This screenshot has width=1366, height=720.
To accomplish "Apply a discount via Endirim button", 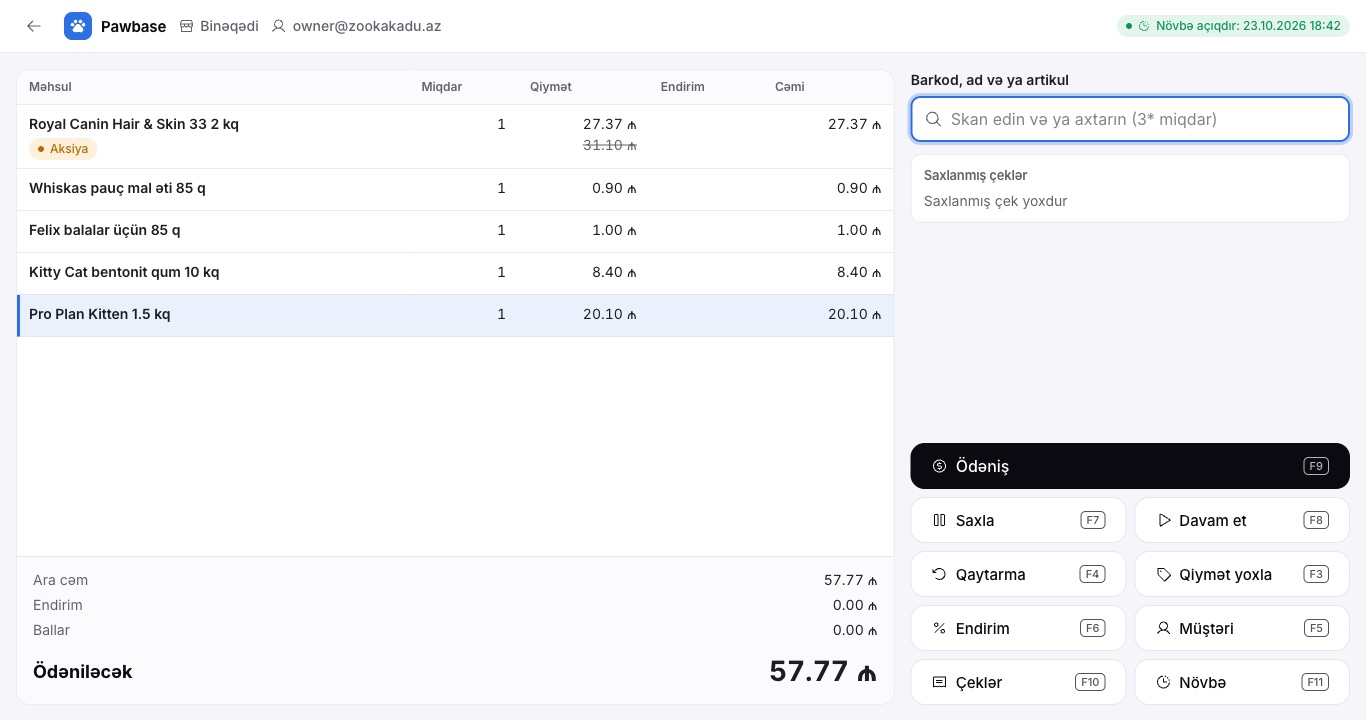I will (1018, 628).
